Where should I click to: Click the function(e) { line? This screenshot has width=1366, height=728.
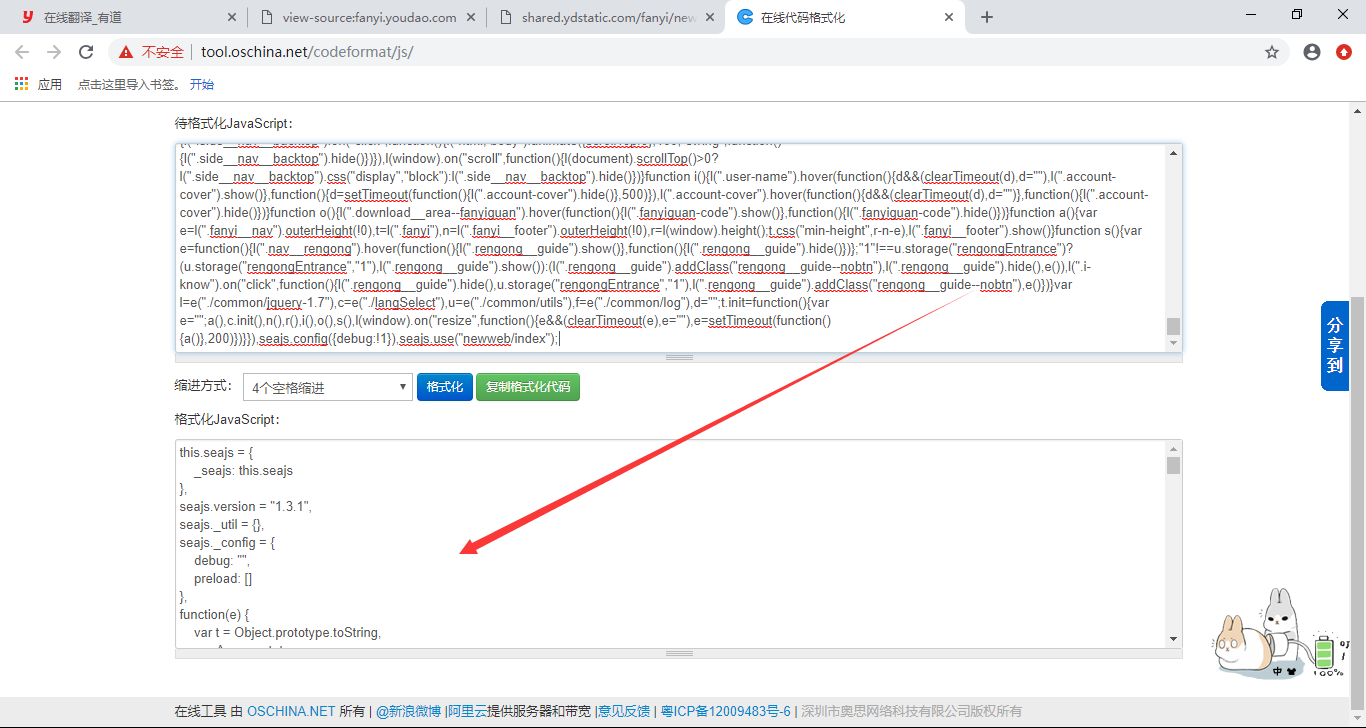click(215, 614)
